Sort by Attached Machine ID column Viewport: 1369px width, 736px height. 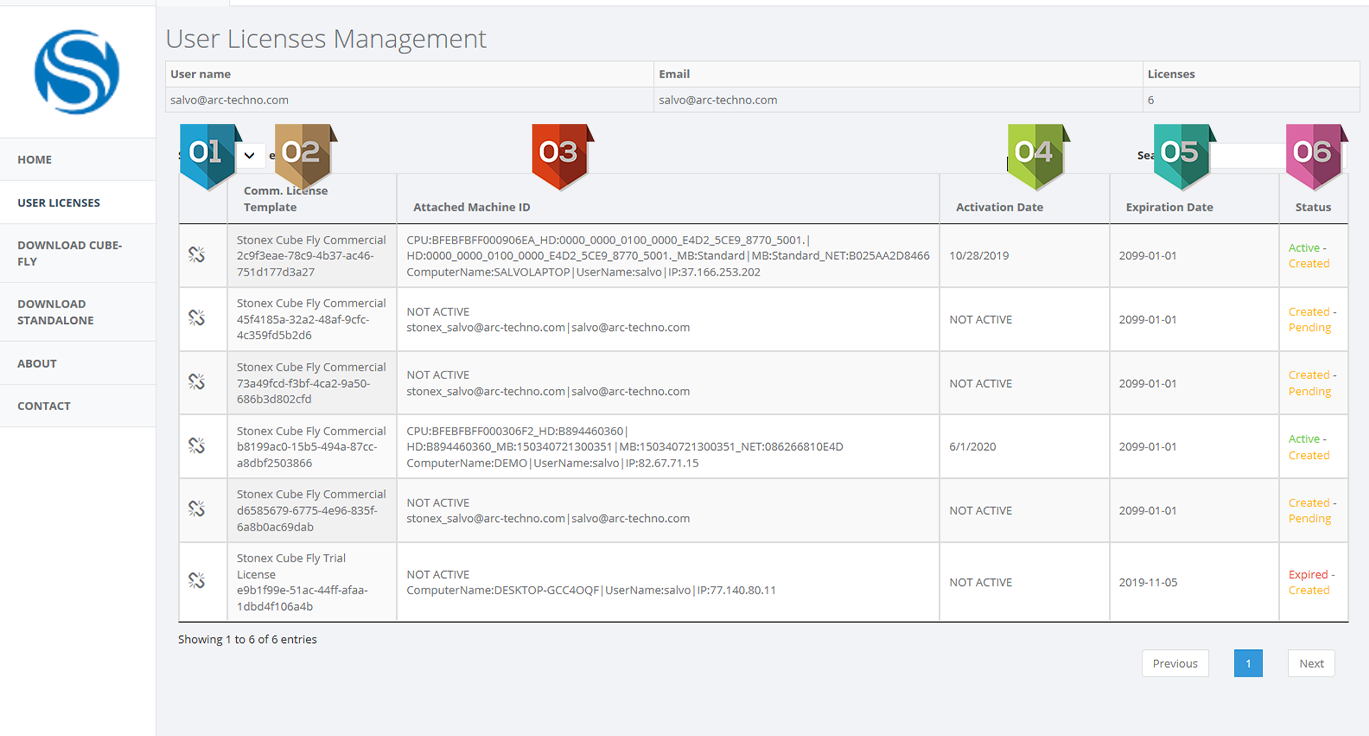(x=668, y=199)
